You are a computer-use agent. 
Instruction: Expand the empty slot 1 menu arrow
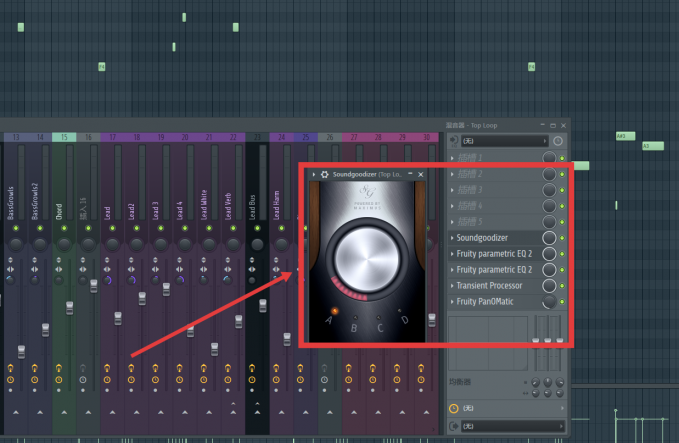tap(452, 158)
